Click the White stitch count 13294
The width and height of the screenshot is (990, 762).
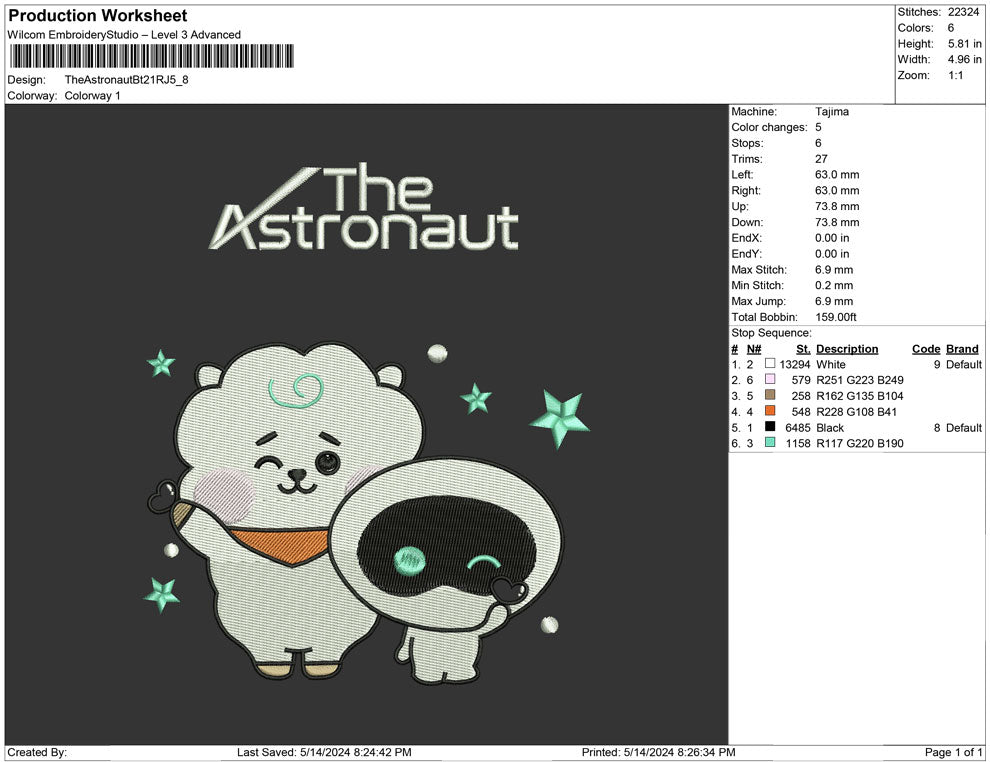794,364
